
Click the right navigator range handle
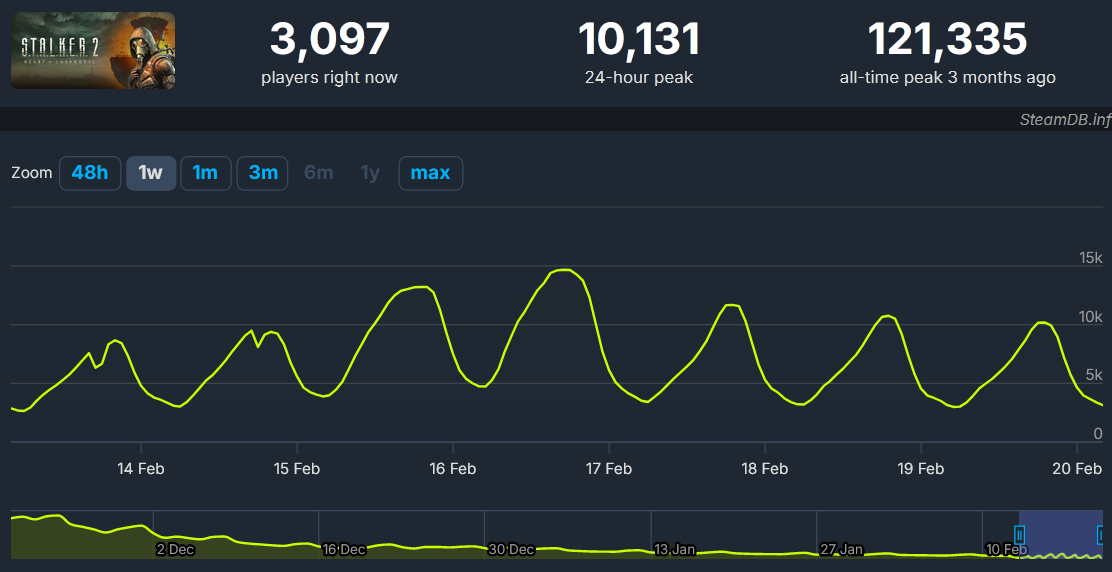coord(1101,534)
